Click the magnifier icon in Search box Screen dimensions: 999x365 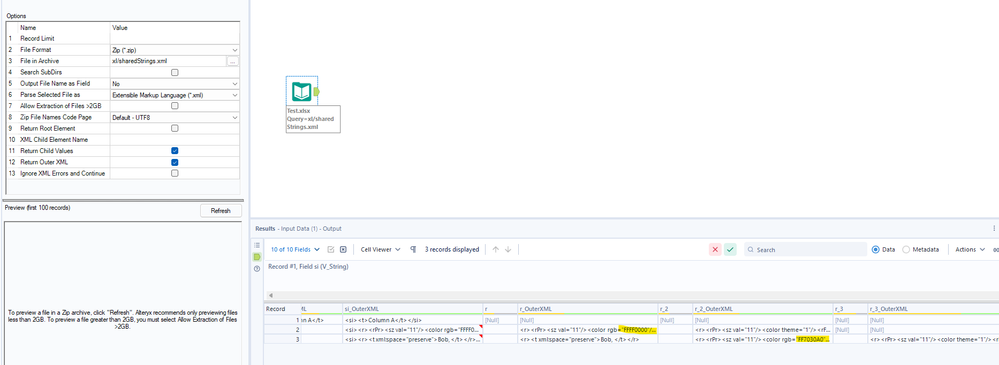751,250
